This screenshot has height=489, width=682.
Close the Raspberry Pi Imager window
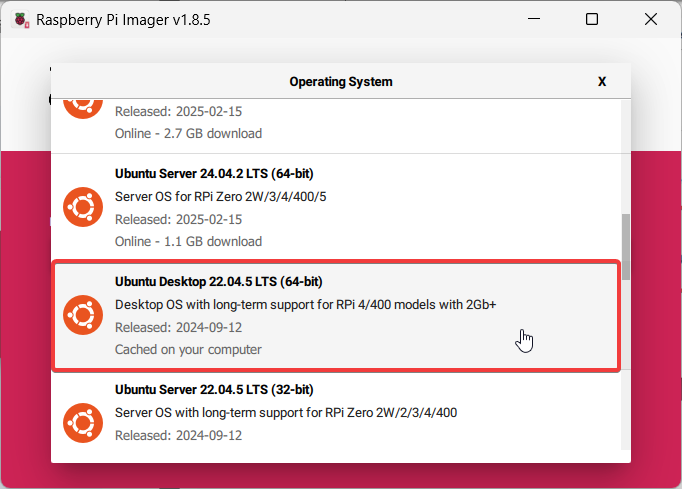pos(651,19)
